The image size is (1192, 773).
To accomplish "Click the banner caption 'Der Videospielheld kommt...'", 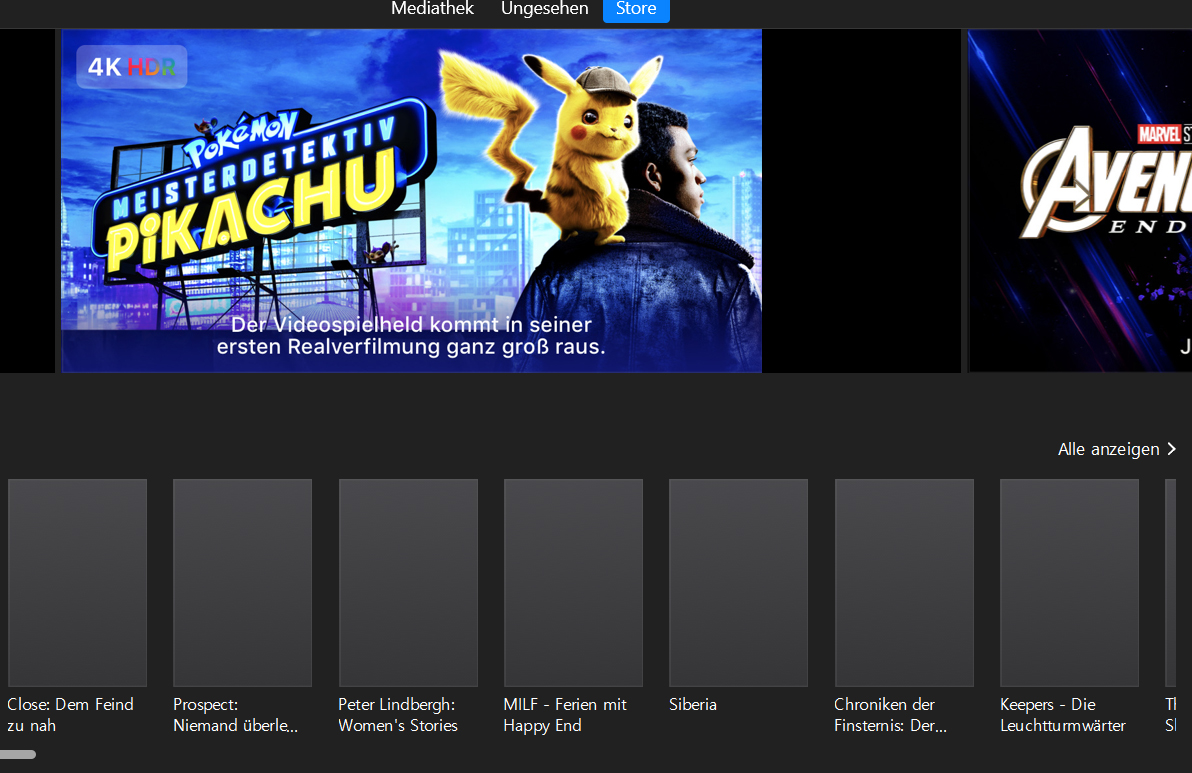I will coord(411,336).
